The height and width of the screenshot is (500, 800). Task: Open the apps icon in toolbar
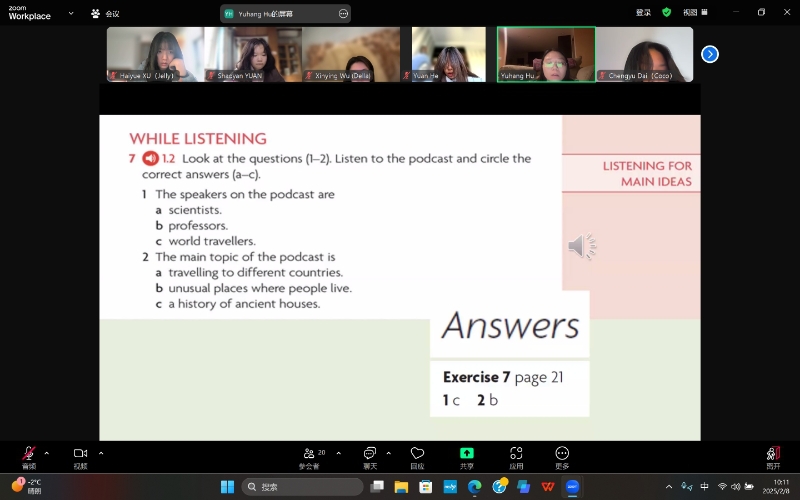[516, 454]
